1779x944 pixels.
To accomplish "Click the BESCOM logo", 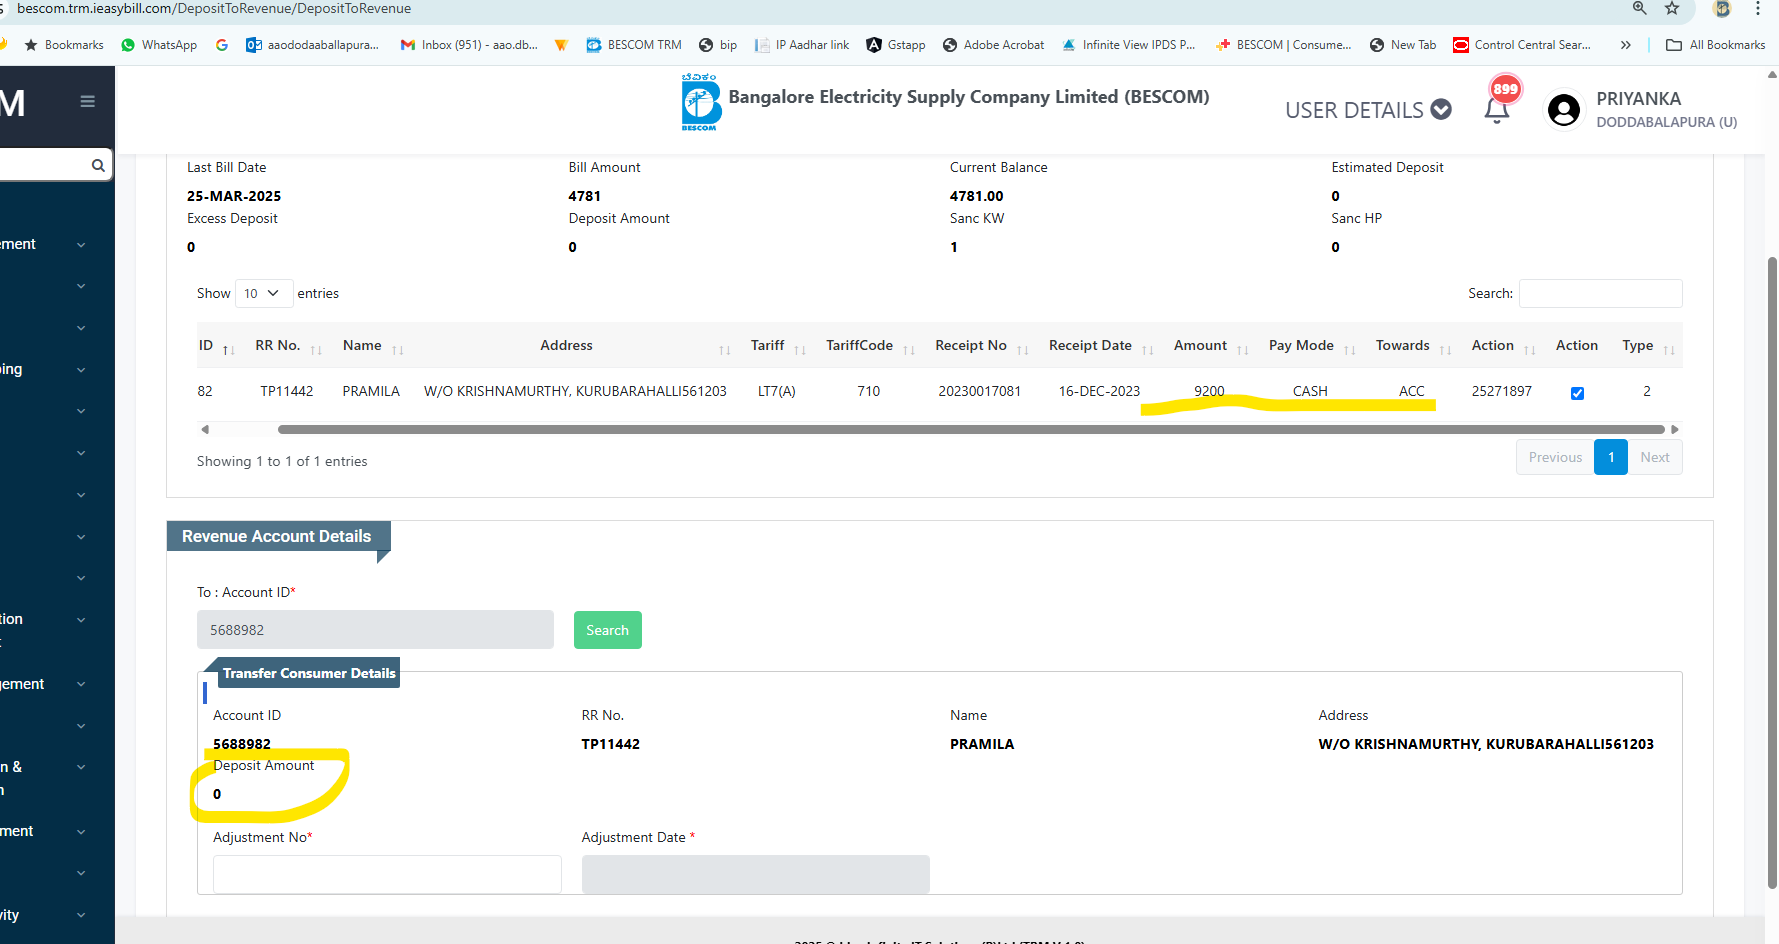I will click(x=700, y=103).
